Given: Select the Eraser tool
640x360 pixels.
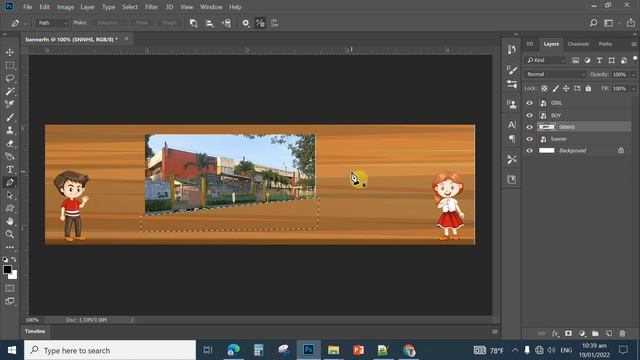Looking at the screenshot, I should (x=10, y=143).
